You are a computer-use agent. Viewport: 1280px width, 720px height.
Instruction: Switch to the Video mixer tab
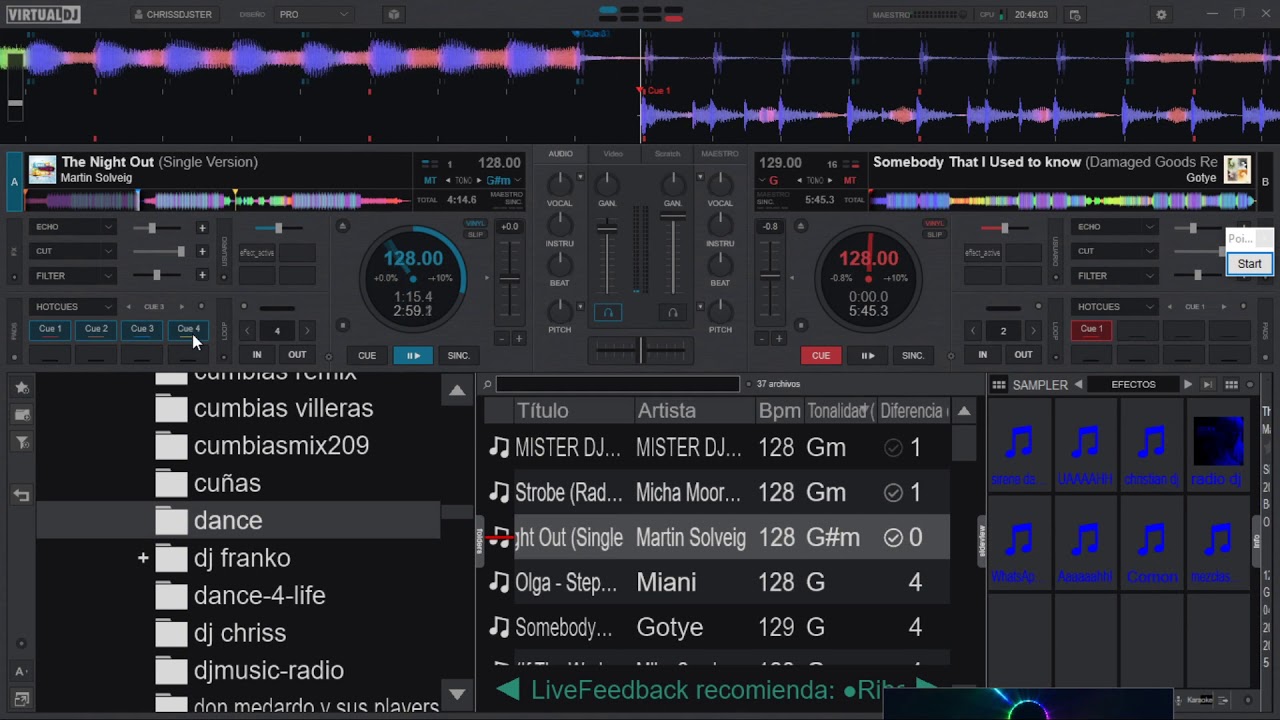pos(613,154)
